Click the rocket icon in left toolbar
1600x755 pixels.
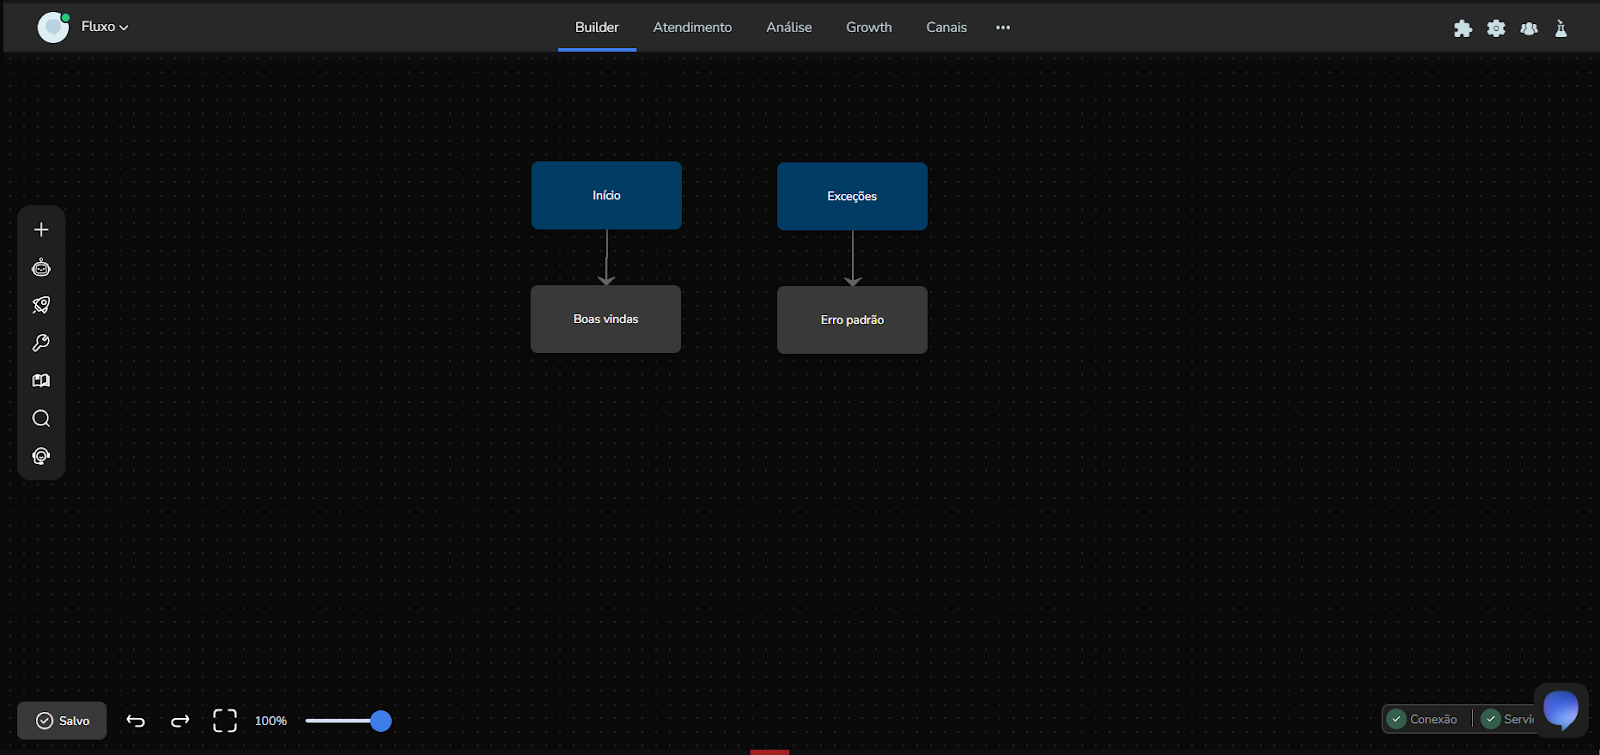pyautogui.click(x=41, y=305)
